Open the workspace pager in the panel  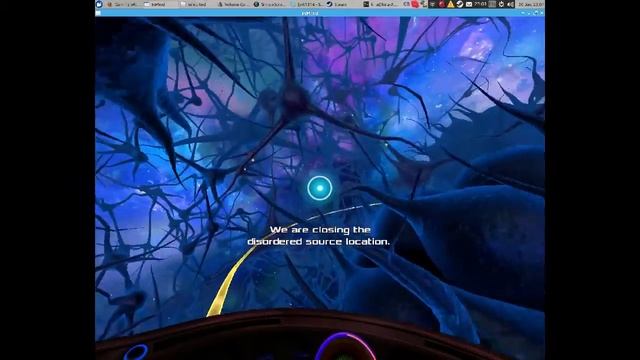492,4
